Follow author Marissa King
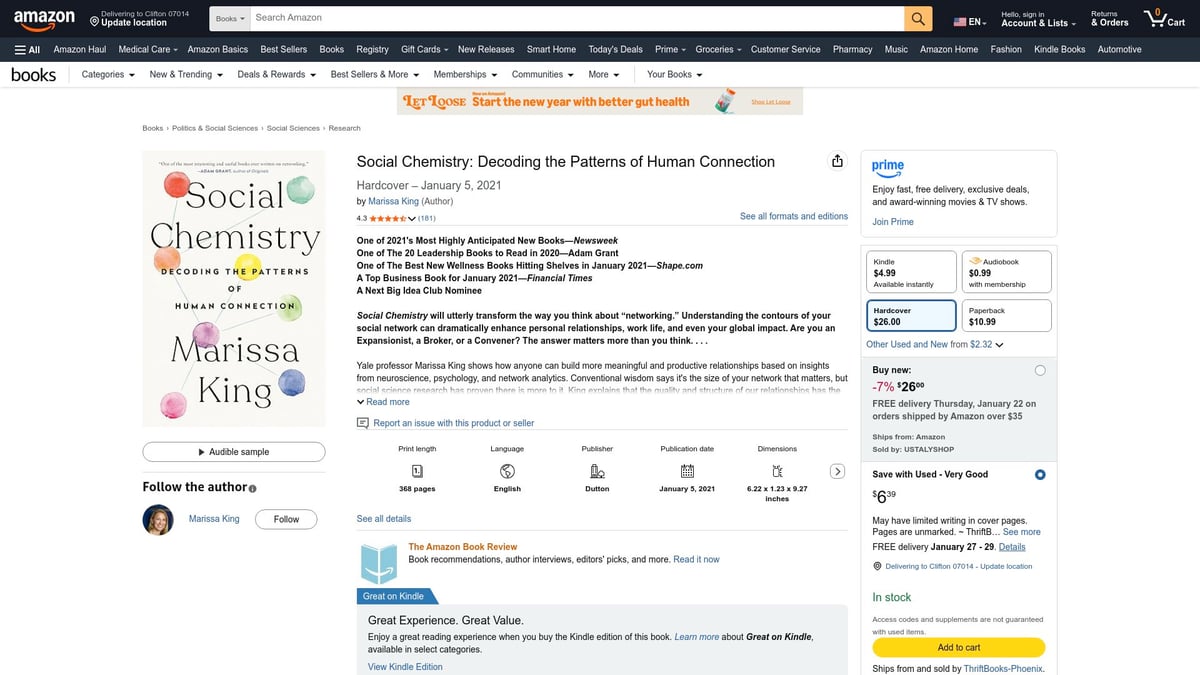Screen dimensions: 1200x675 (x=285, y=519)
